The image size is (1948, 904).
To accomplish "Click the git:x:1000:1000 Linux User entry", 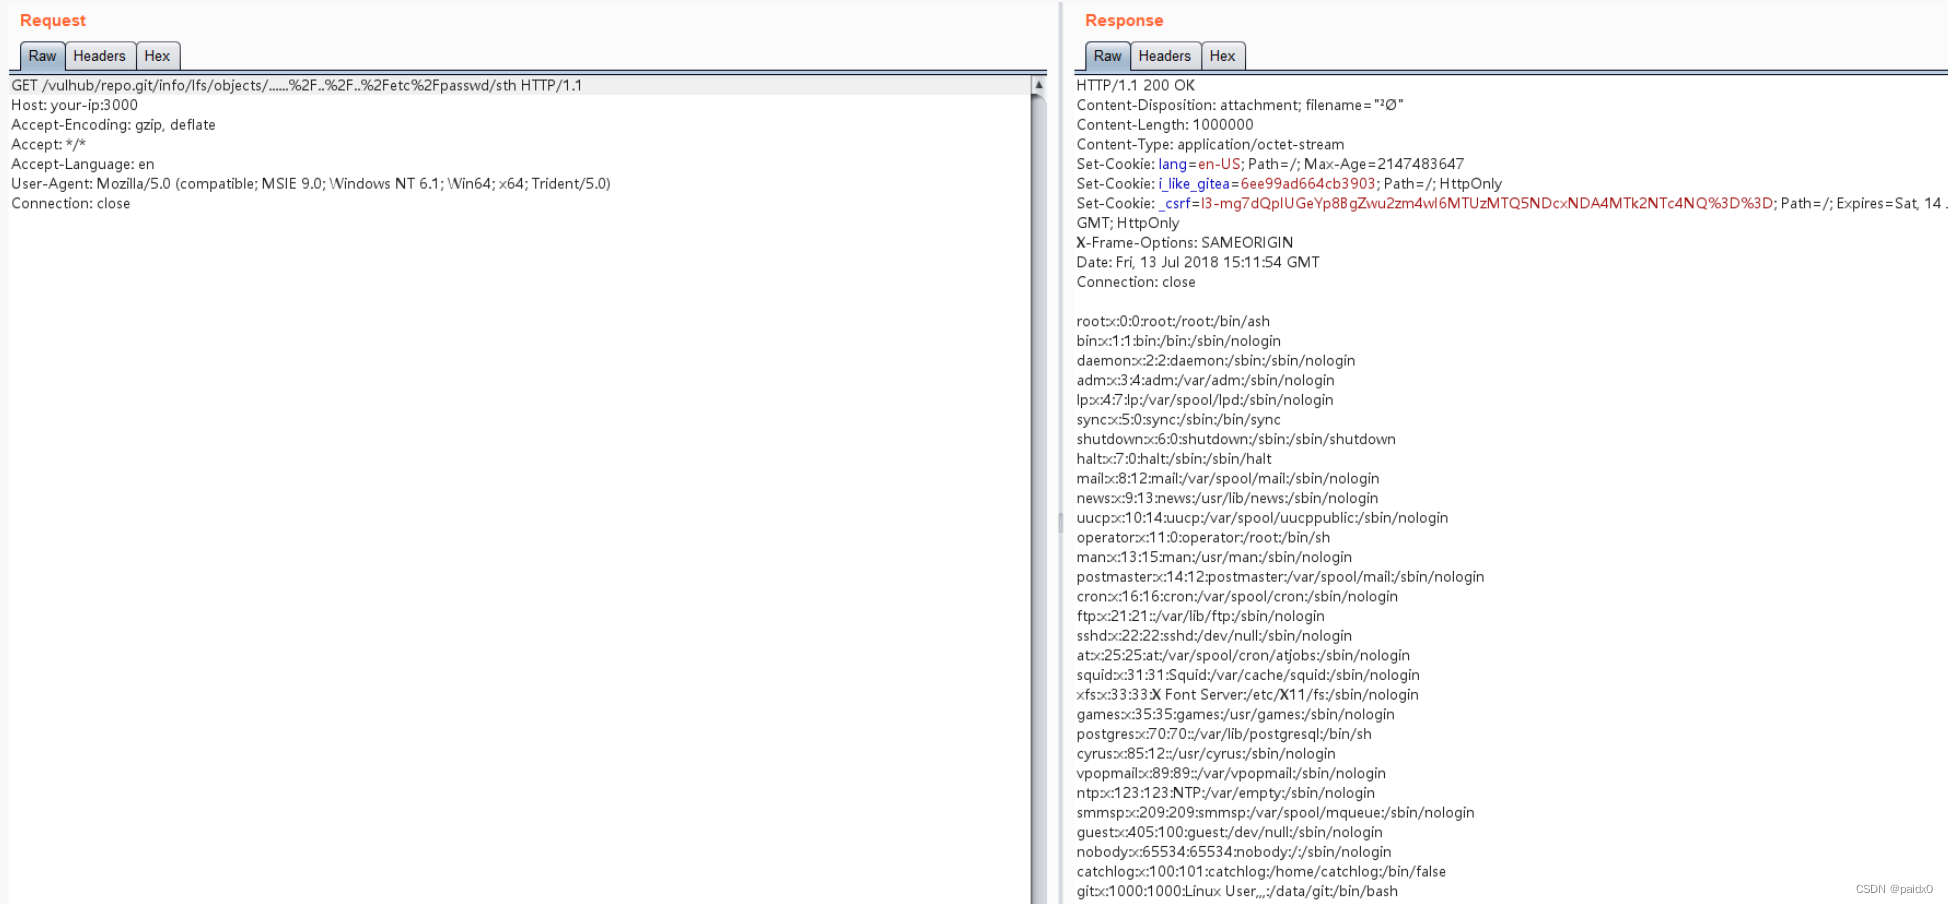I will point(1238,891).
